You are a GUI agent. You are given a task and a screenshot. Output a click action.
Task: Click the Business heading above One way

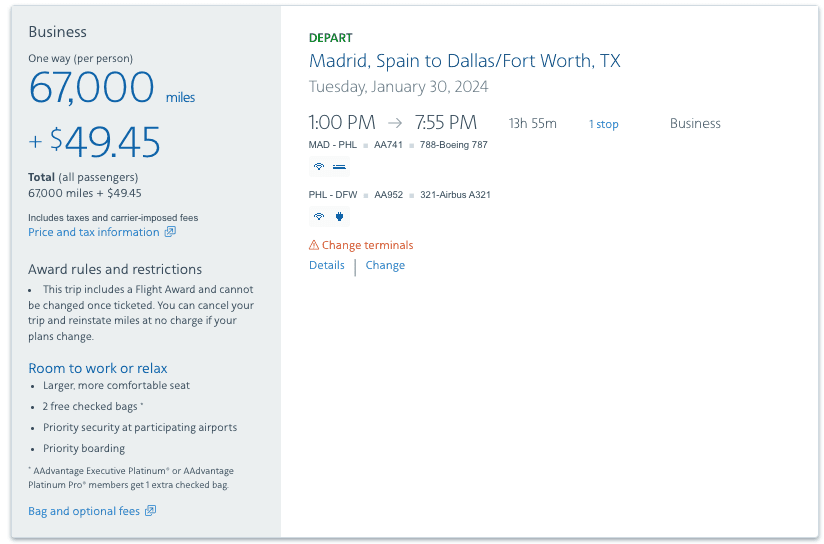(x=57, y=32)
